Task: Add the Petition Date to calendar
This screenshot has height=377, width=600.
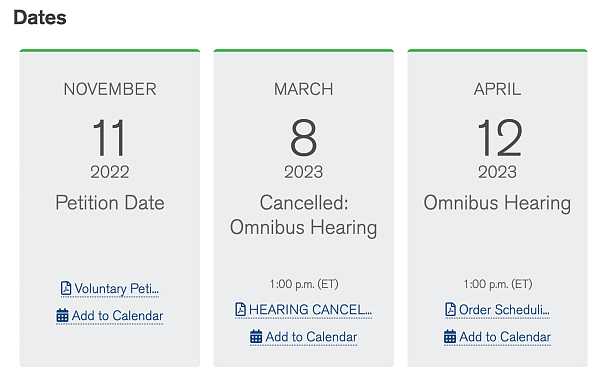Action: (x=110, y=316)
